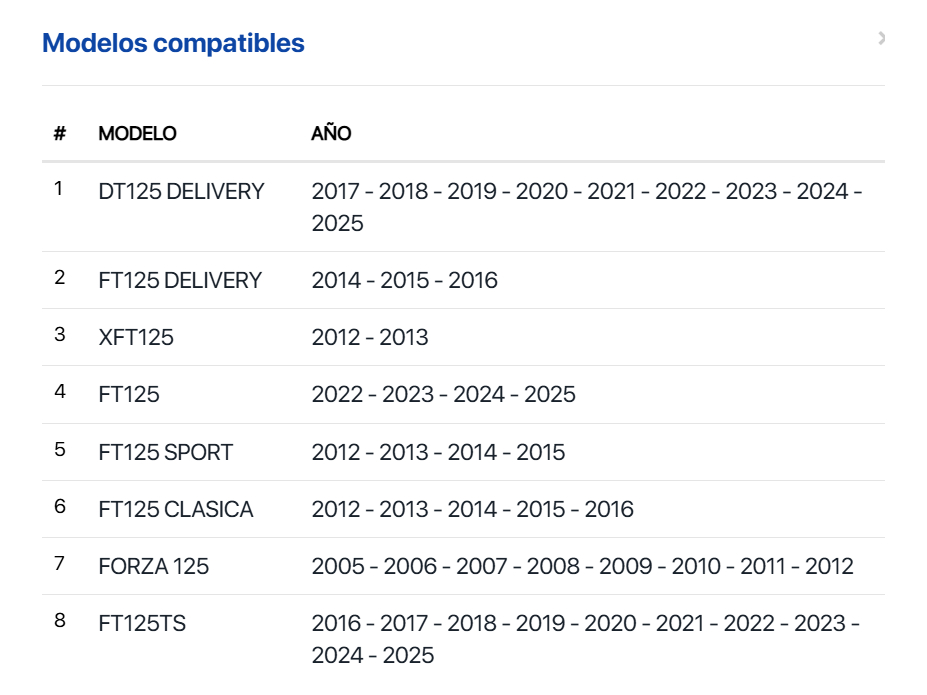The image size is (927, 695).
Task: Click the FT125 DELIVERY model name
Action: (x=180, y=280)
